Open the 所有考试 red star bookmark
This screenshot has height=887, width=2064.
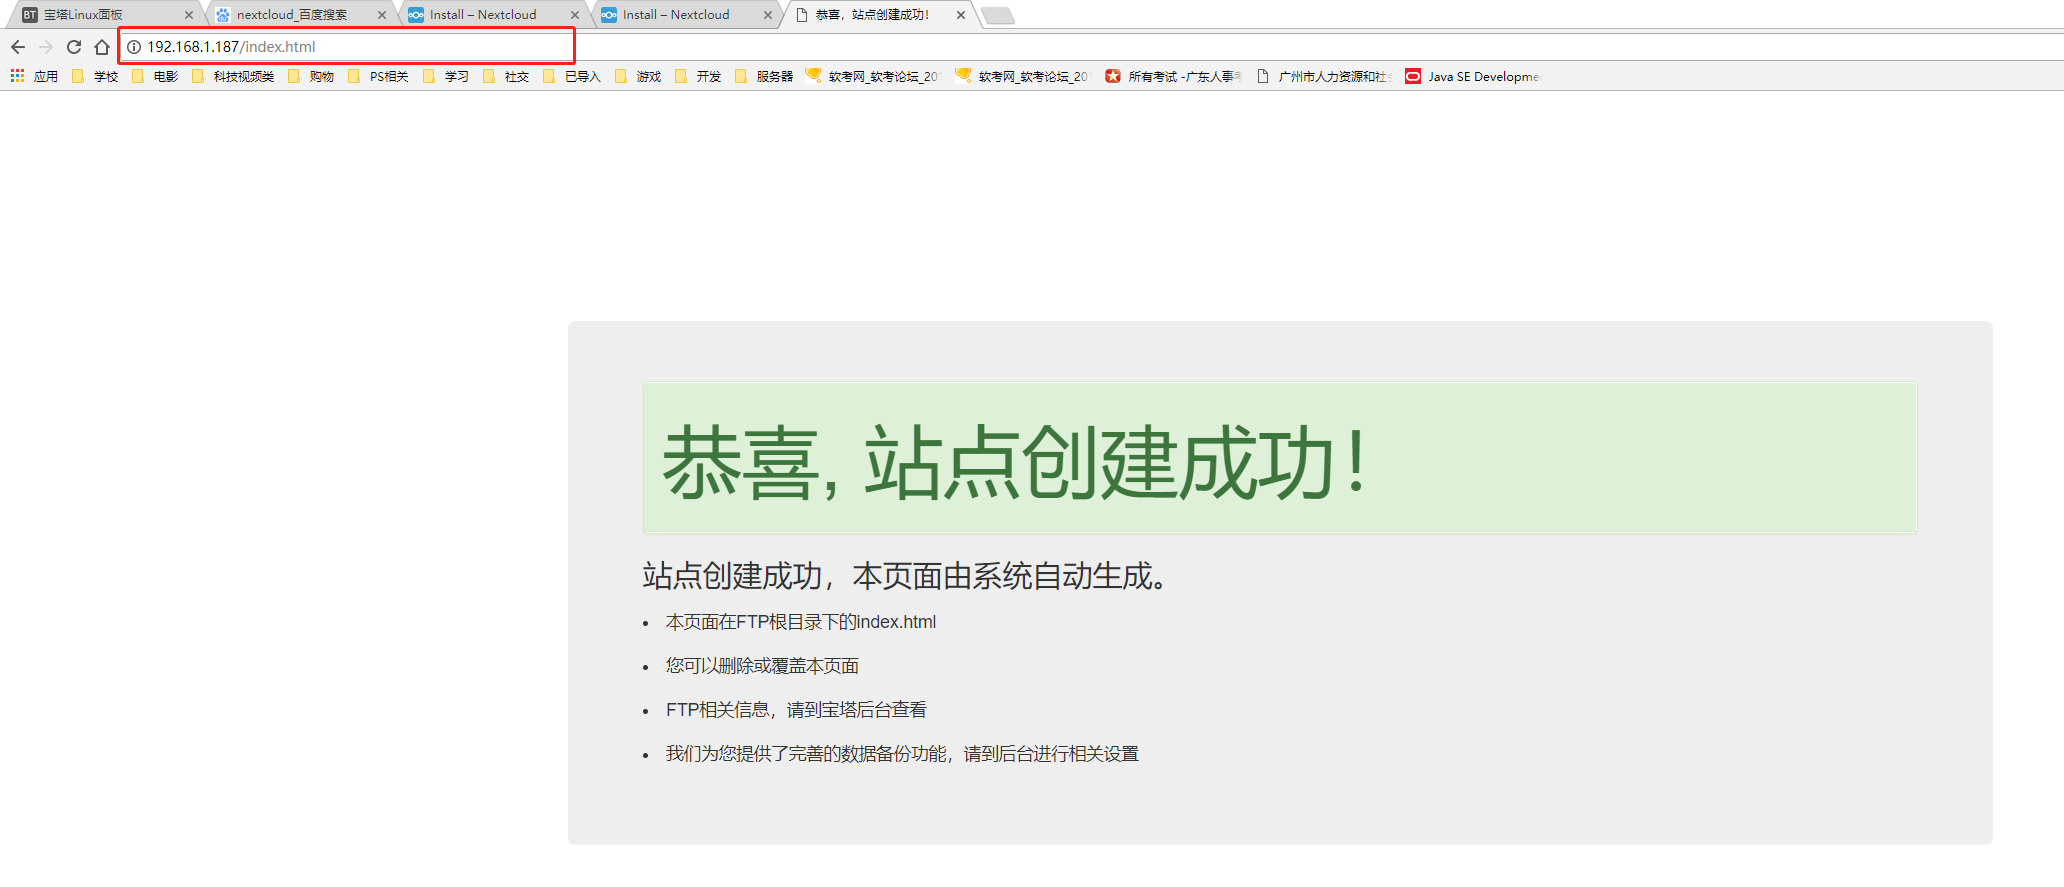[x=1173, y=76]
